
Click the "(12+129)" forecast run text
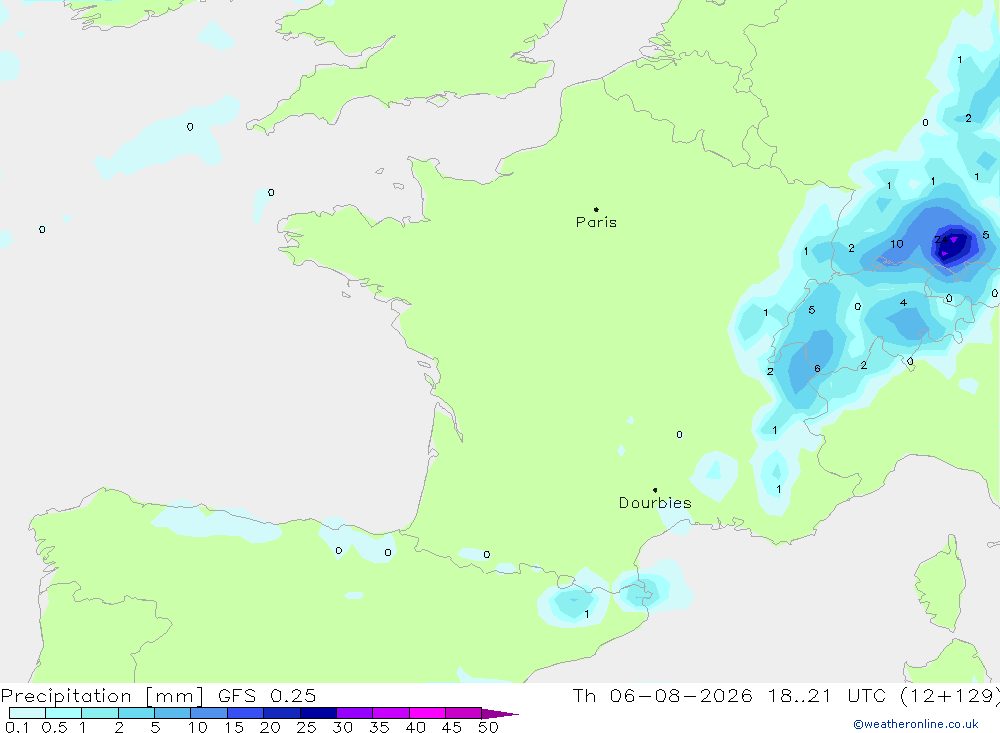tap(949, 696)
